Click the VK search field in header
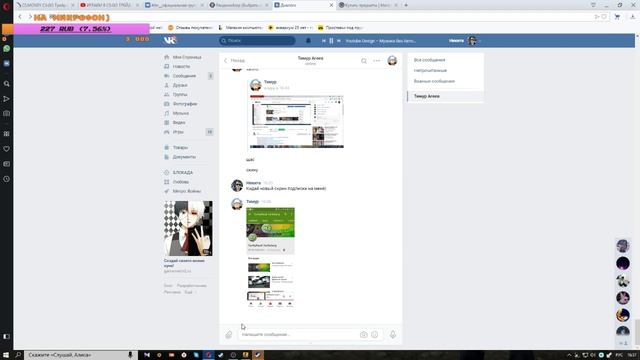 [257, 40]
